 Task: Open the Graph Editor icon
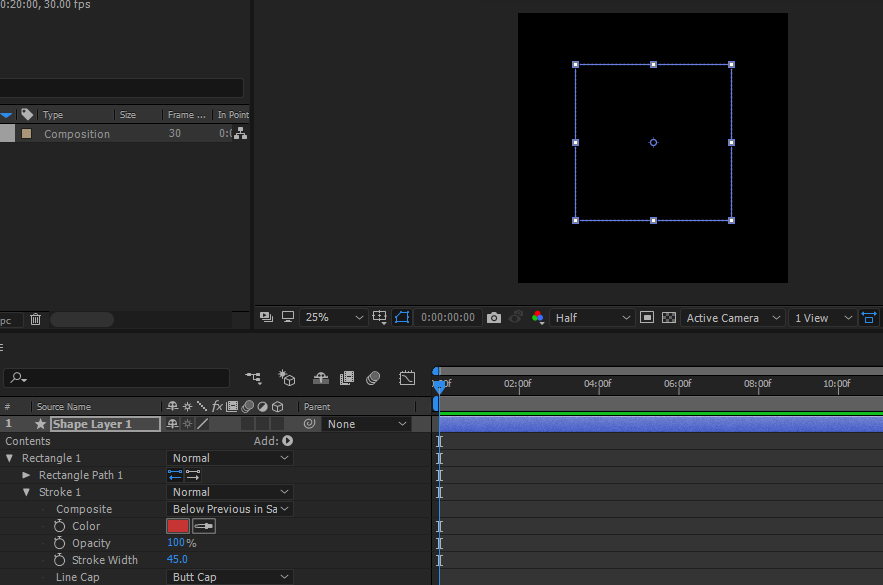point(407,378)
